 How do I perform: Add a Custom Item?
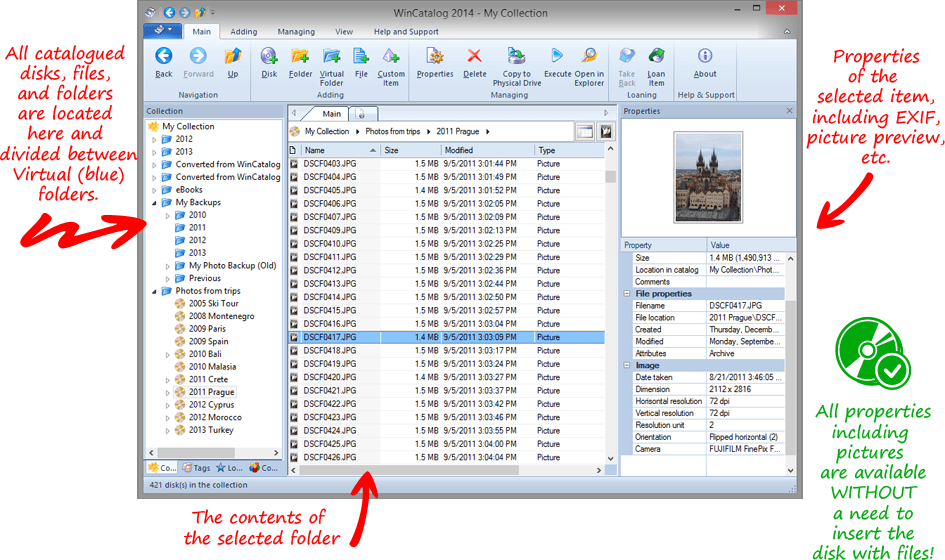pos(391,66)
